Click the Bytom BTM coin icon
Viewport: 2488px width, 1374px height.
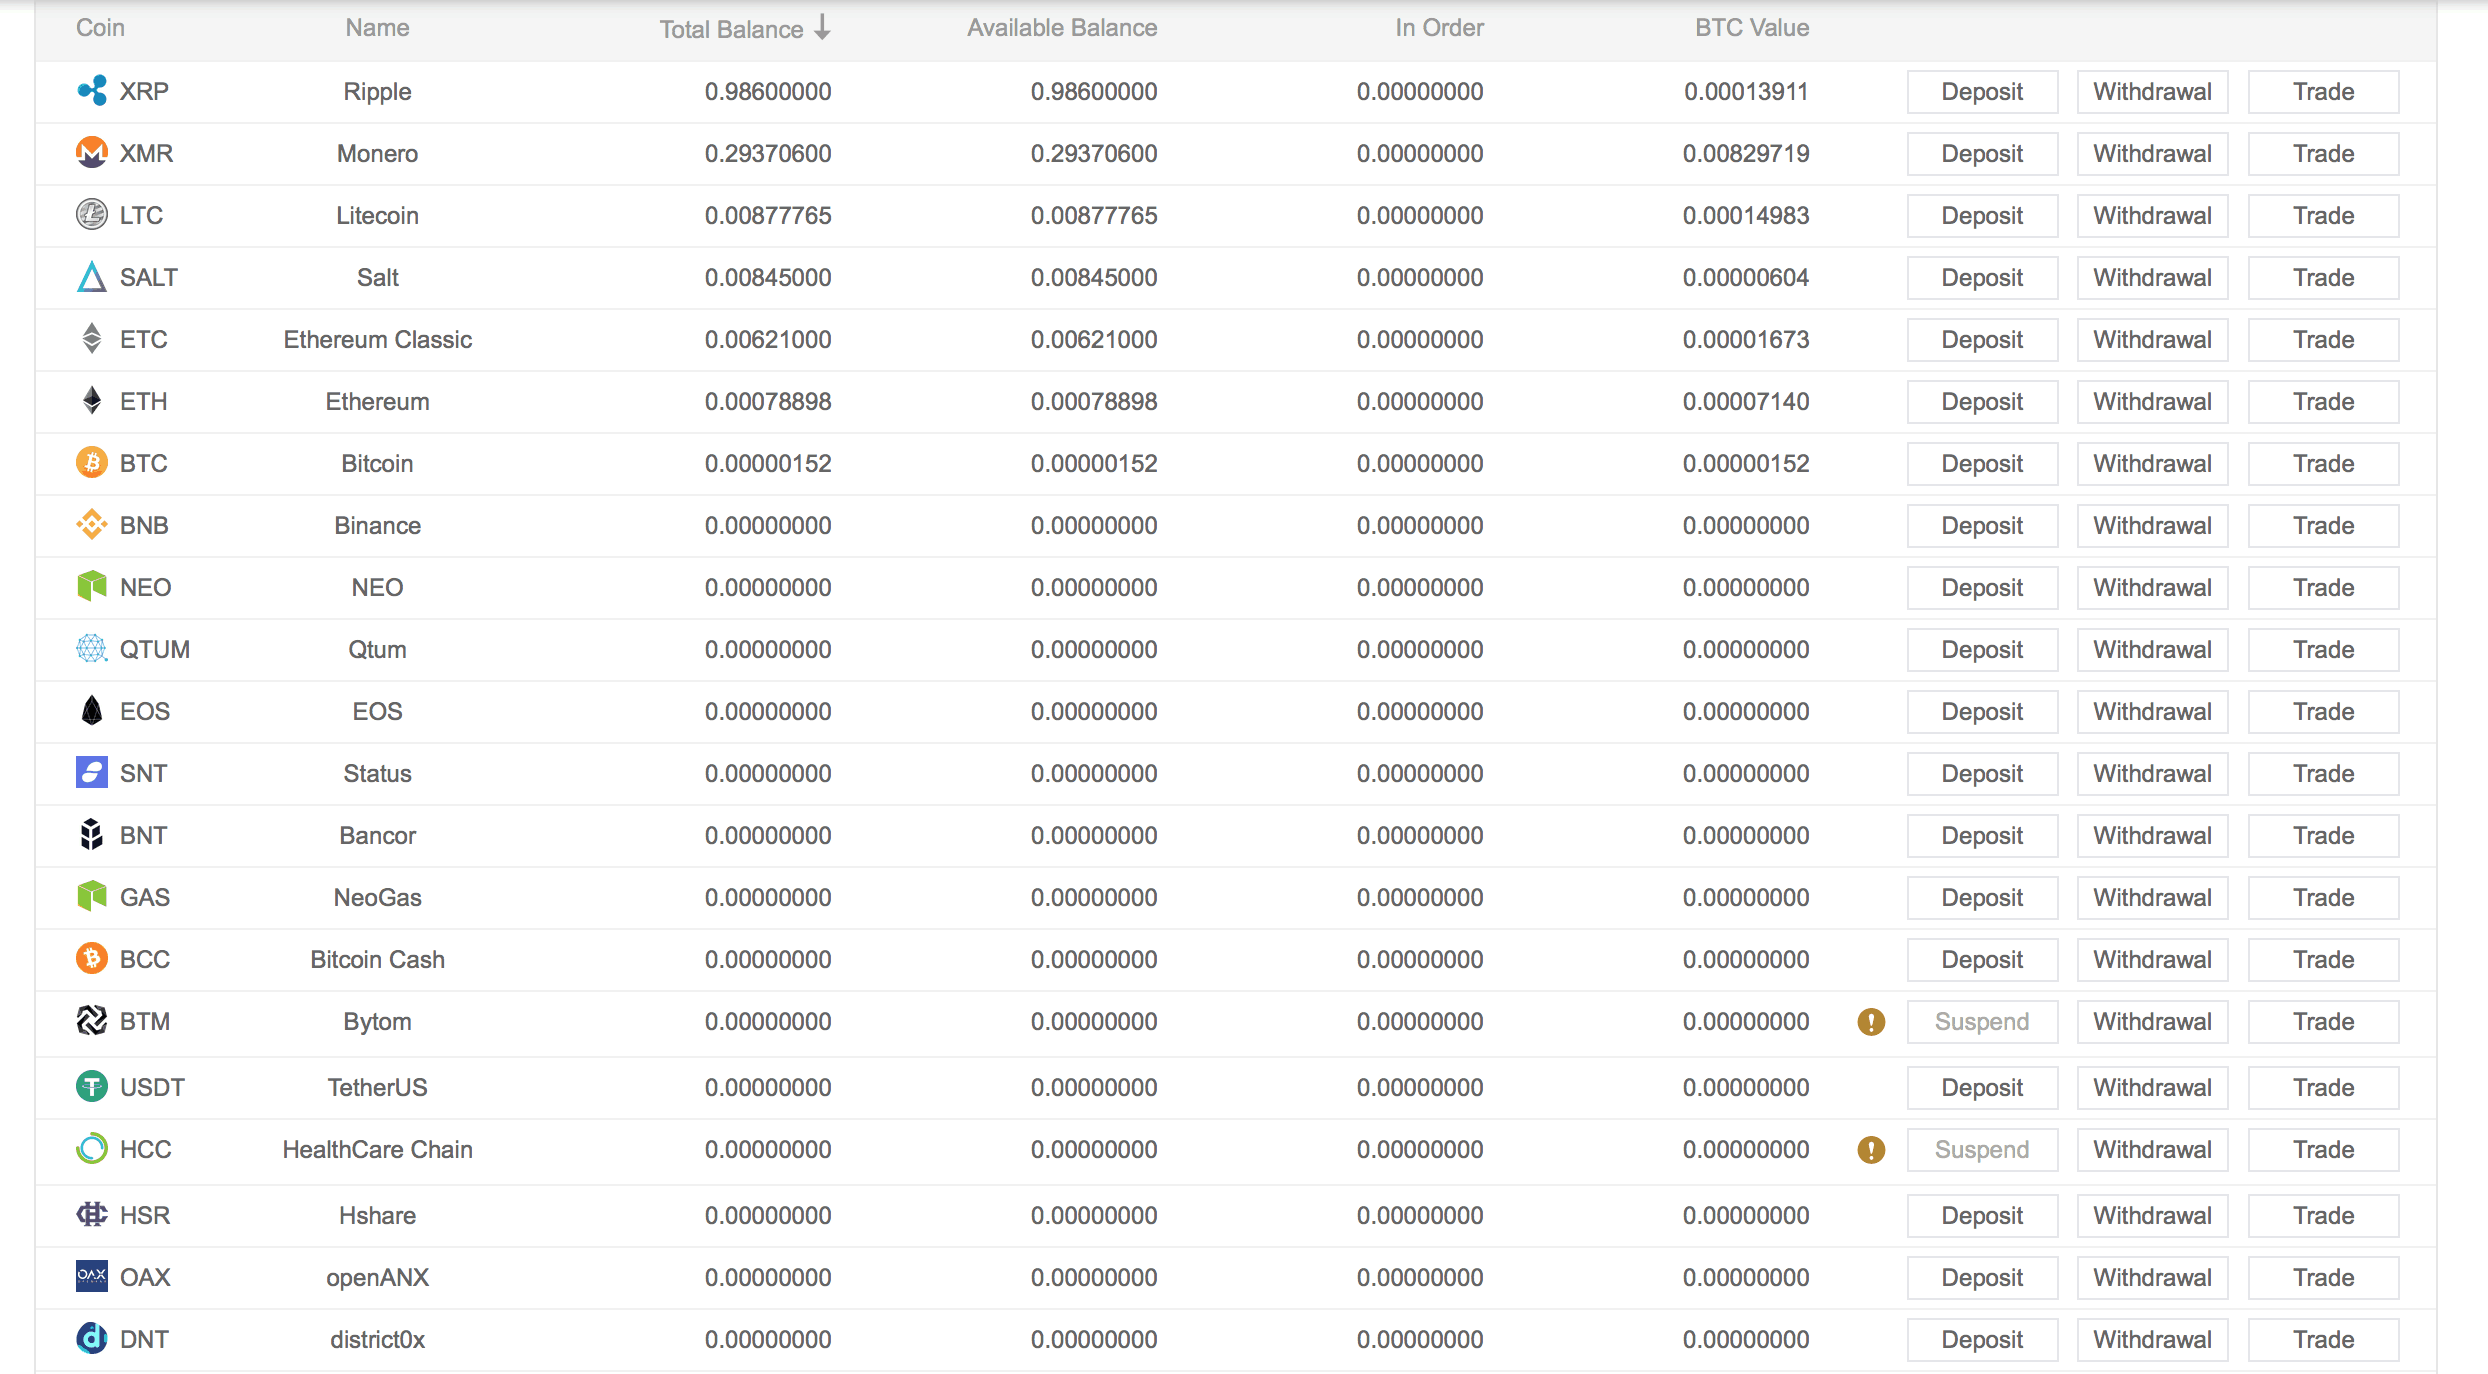click(92, 1021)
